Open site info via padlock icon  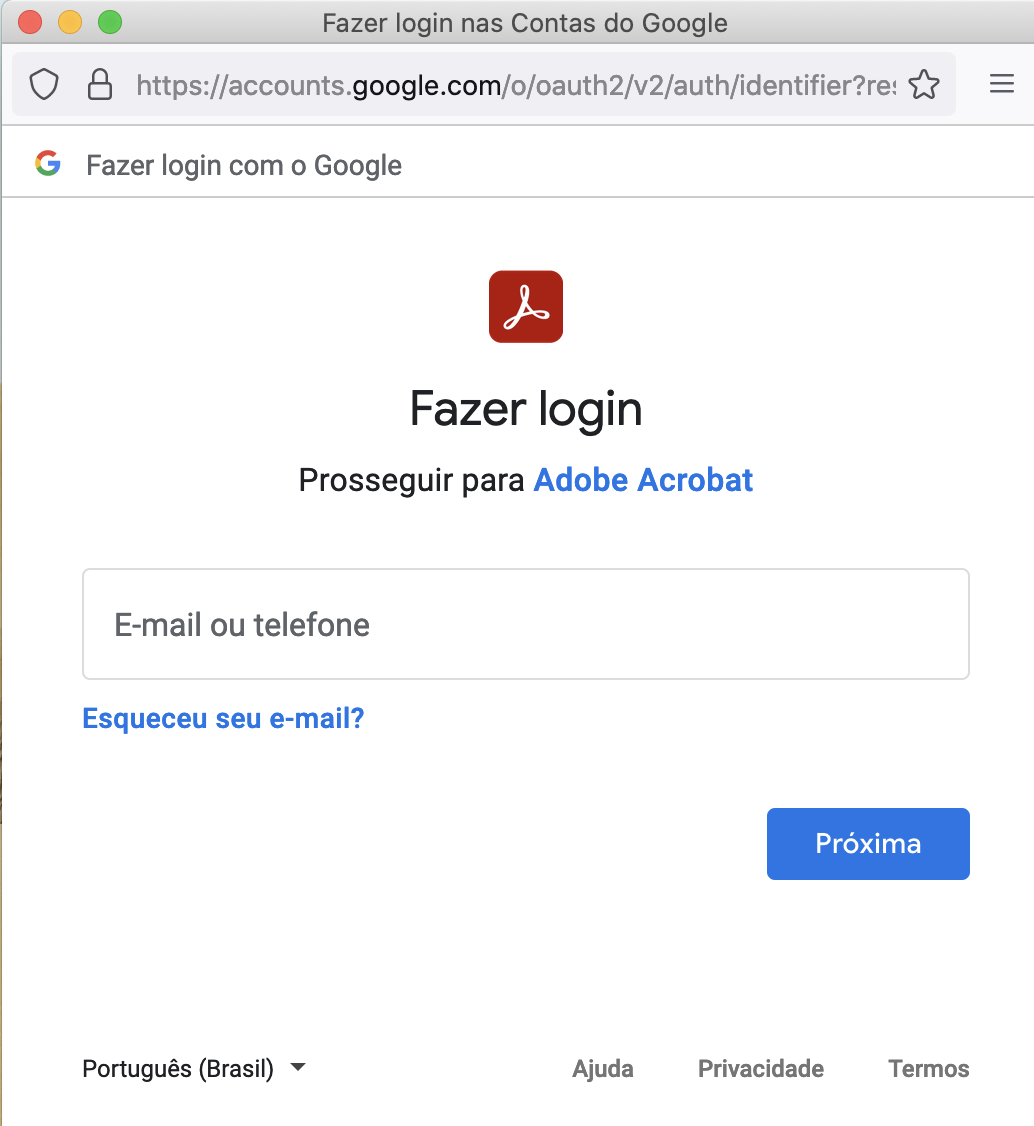[x=100, y=85]
